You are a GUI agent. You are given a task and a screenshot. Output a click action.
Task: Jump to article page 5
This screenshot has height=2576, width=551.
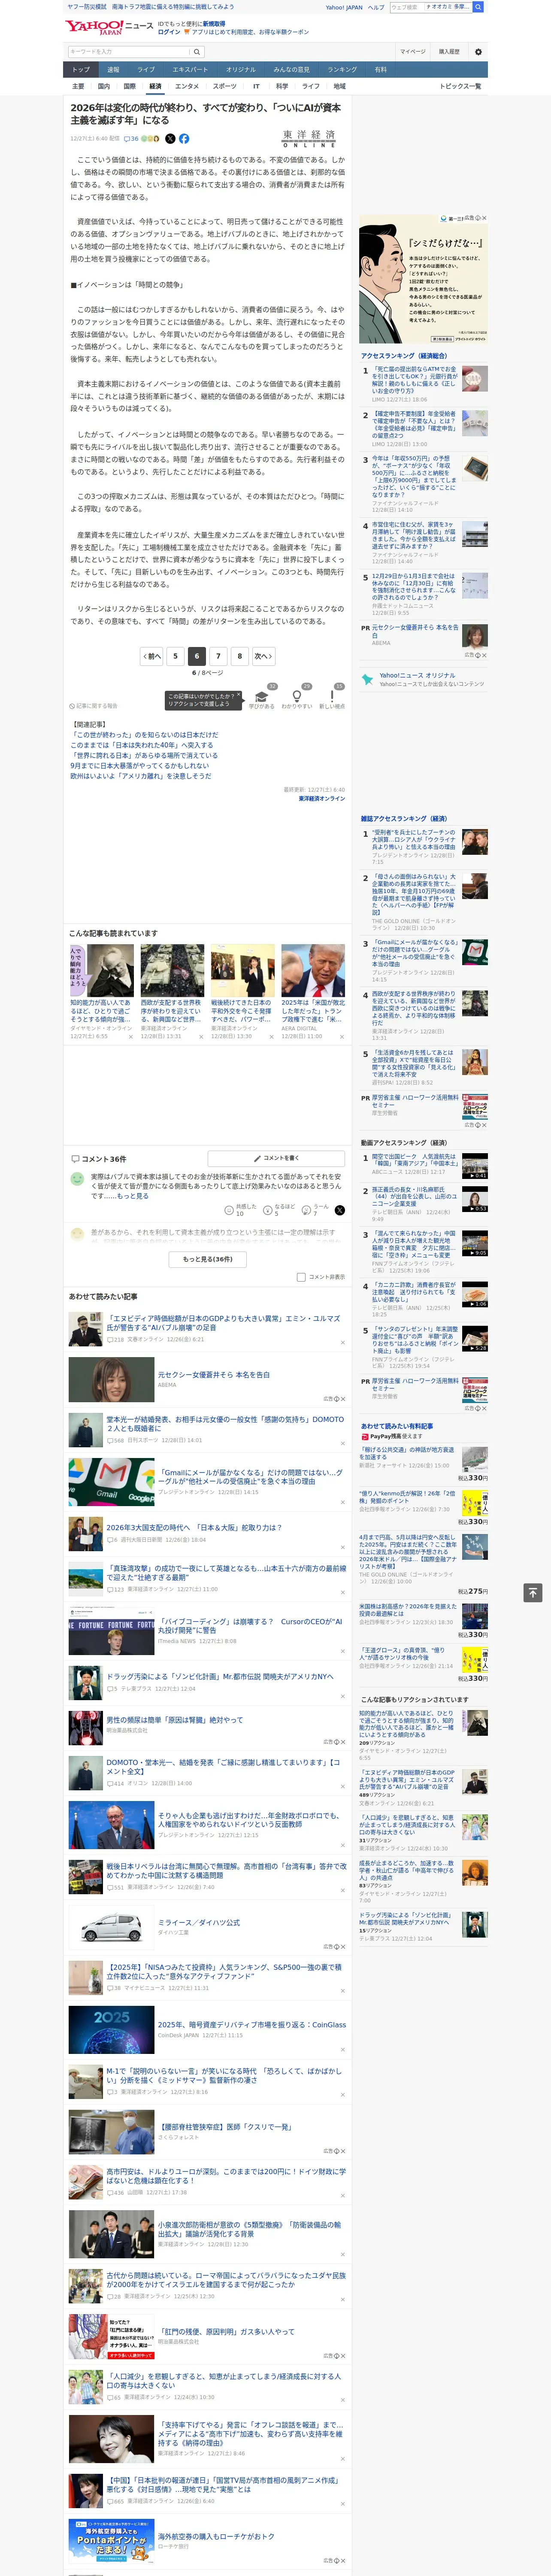(x=175, y=656)
